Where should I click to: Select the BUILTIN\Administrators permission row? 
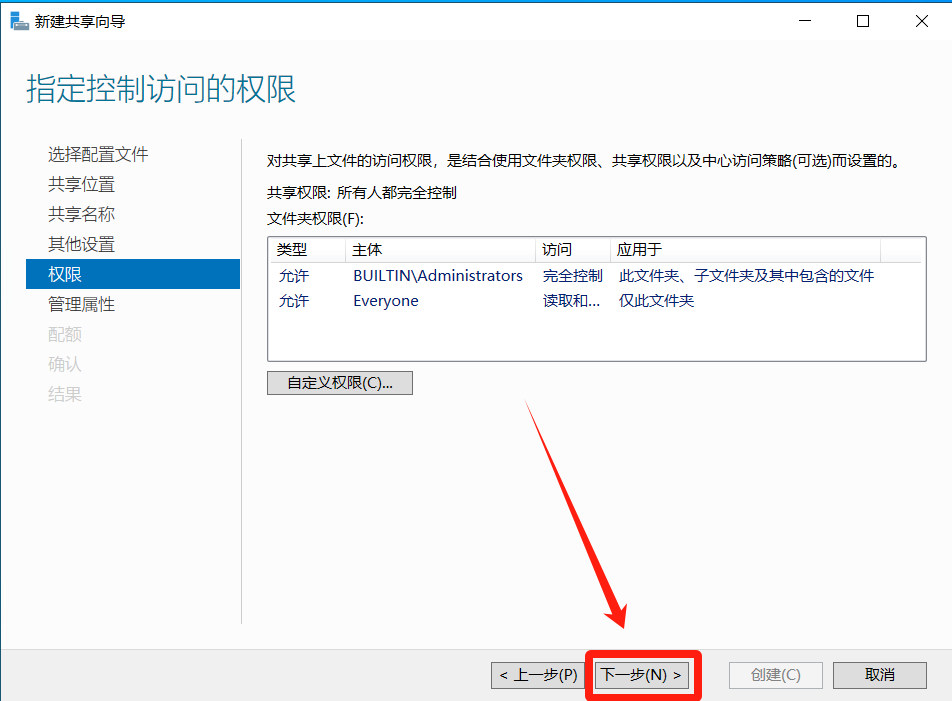437,276
